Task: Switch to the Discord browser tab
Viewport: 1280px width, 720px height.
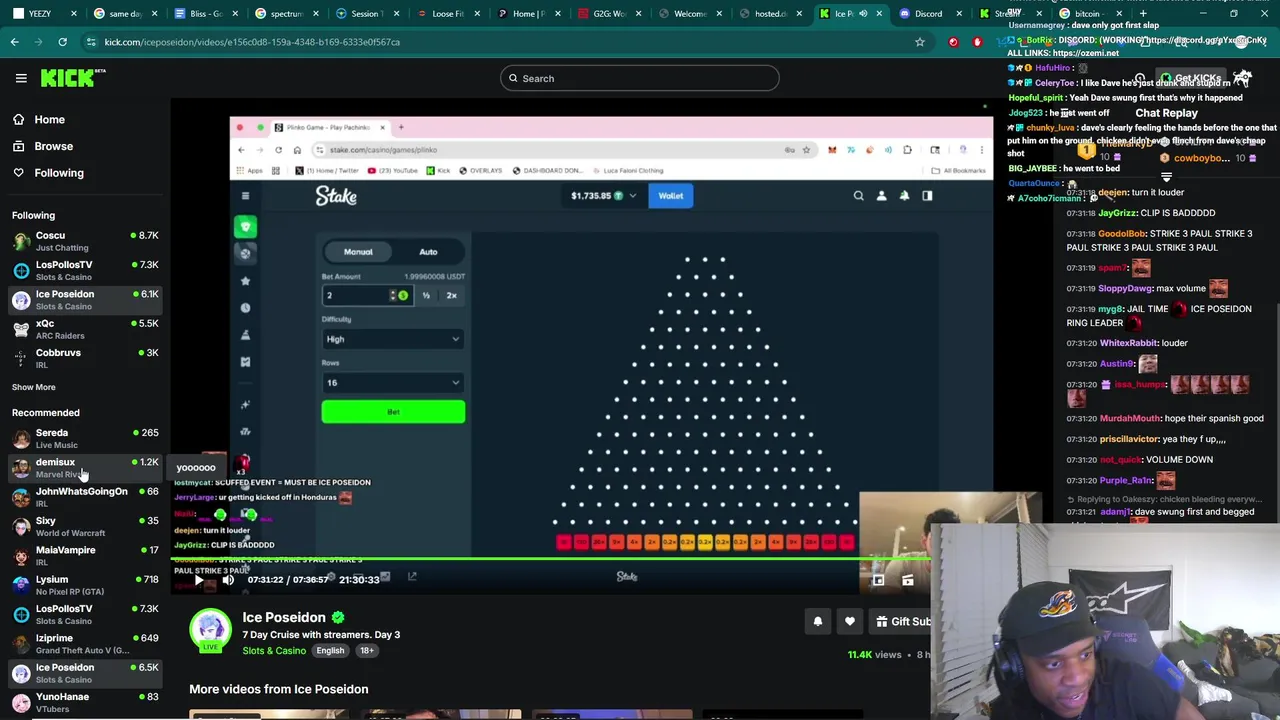Action: [930, 14]
